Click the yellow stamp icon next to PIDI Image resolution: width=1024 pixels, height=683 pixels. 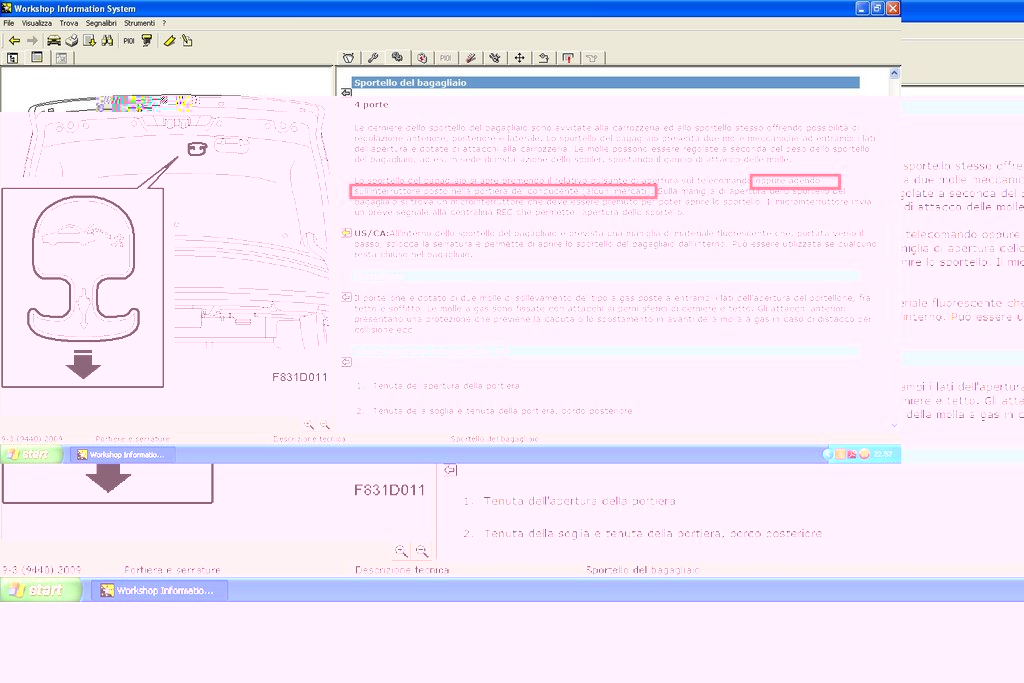click(x=147, y=40)
